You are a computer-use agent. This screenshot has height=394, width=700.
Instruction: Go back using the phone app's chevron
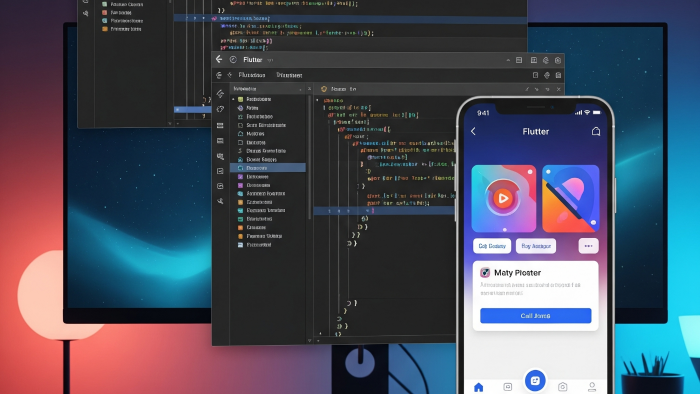point(474,131)
